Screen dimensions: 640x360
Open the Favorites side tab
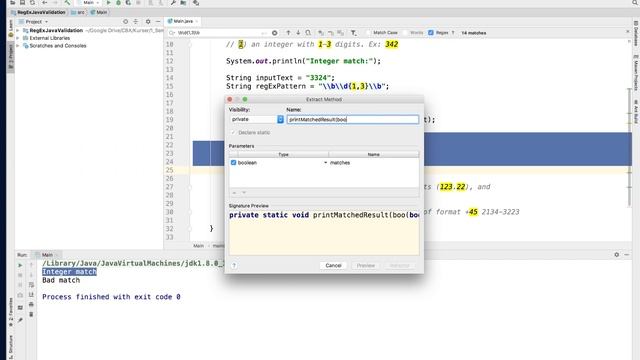tap(11, 313)
